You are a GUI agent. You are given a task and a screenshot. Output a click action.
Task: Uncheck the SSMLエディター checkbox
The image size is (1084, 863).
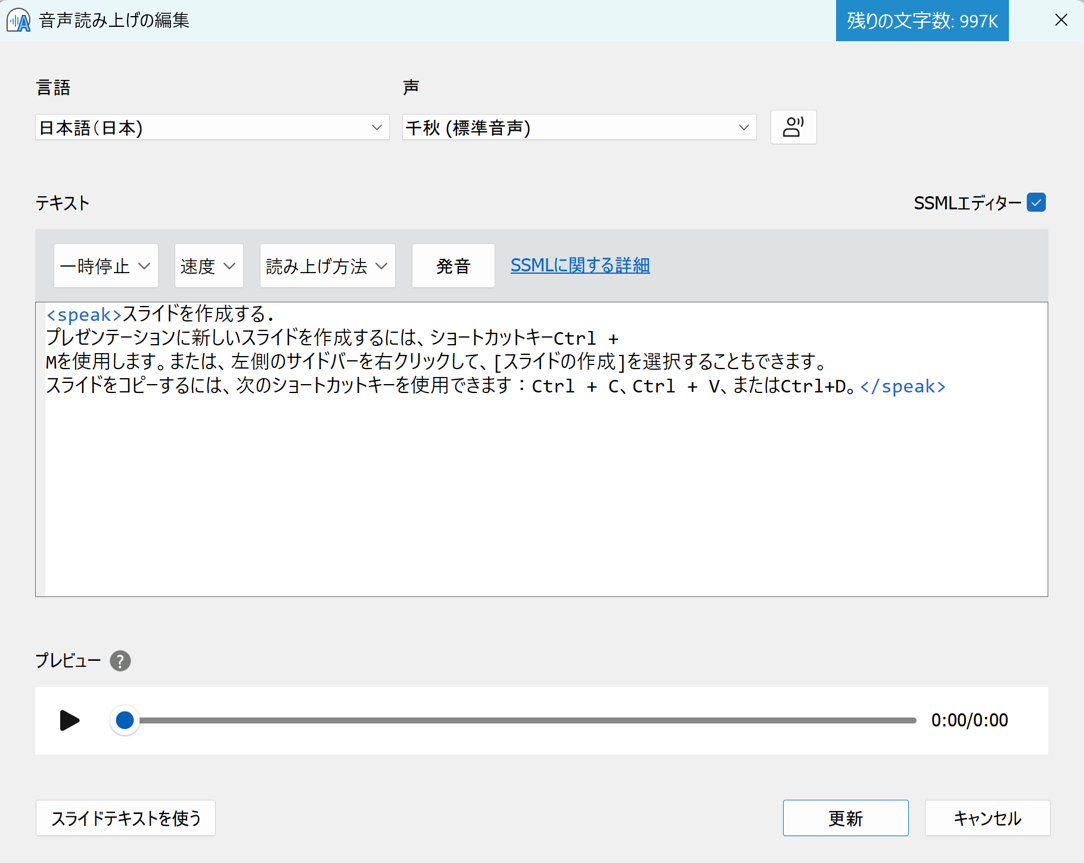1036,203
